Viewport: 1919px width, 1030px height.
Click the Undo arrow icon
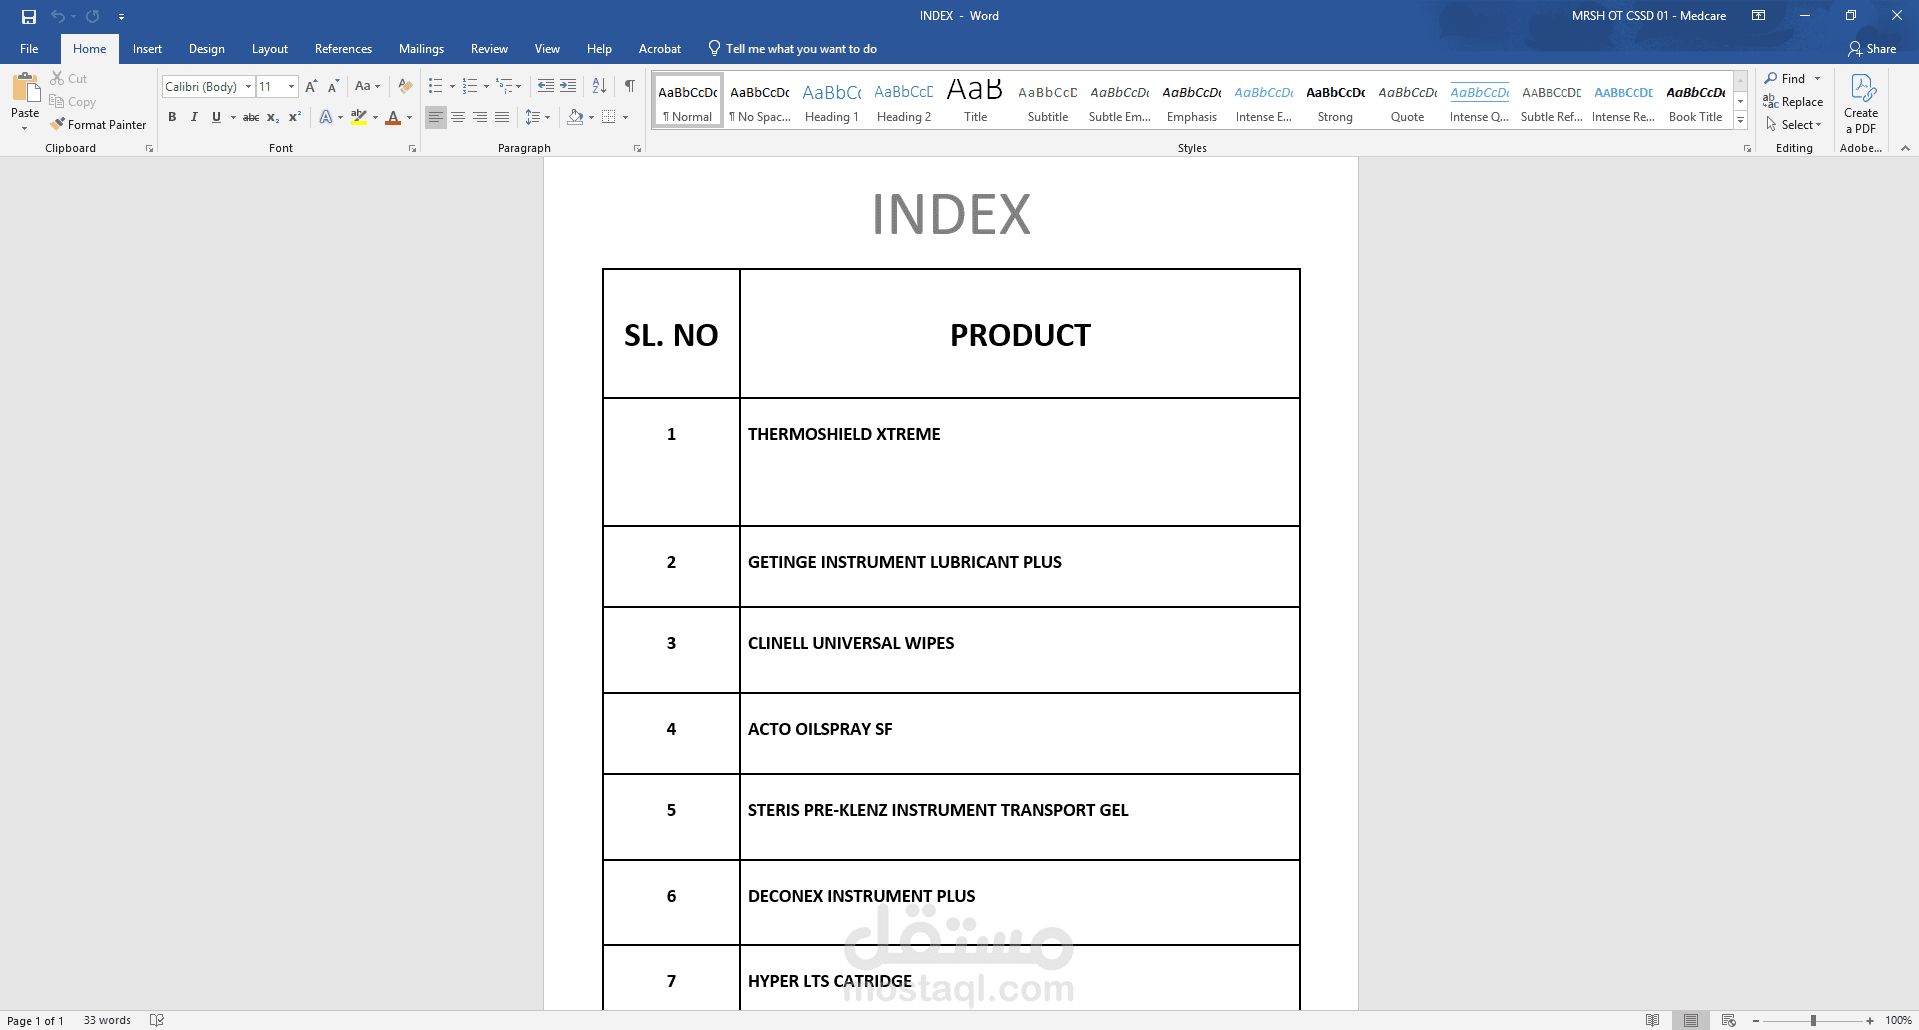coord(58,16)
